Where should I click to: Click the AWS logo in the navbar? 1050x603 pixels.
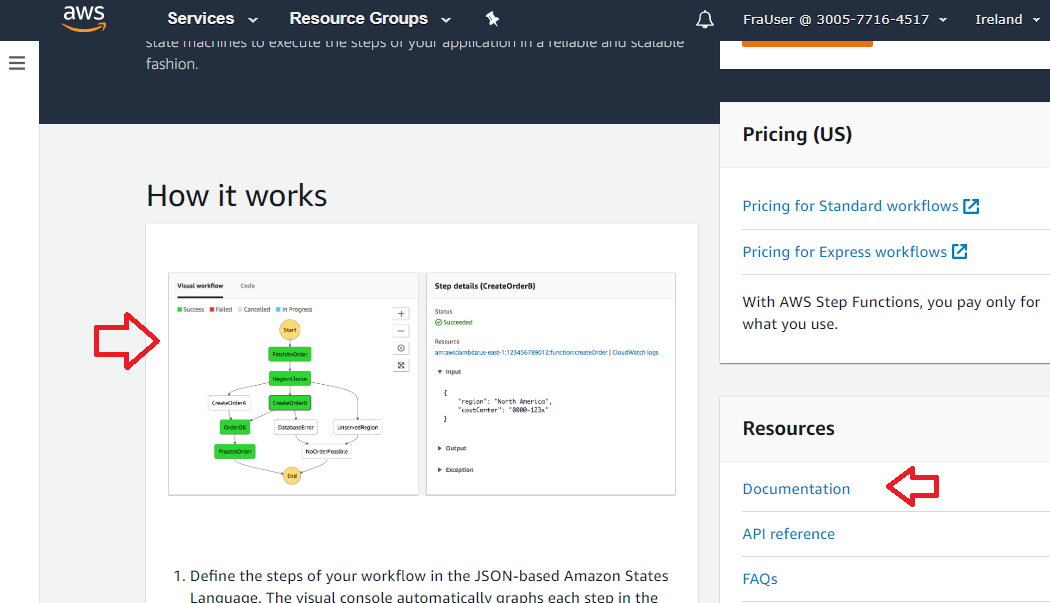click(x=84, y=18)
